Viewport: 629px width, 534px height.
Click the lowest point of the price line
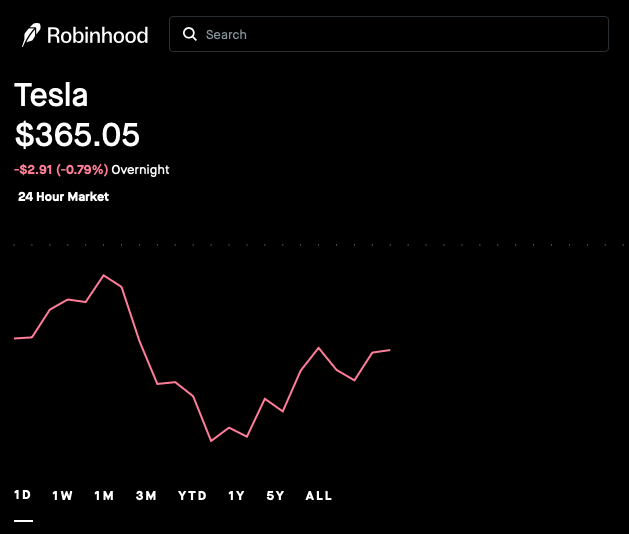point(211,441)
